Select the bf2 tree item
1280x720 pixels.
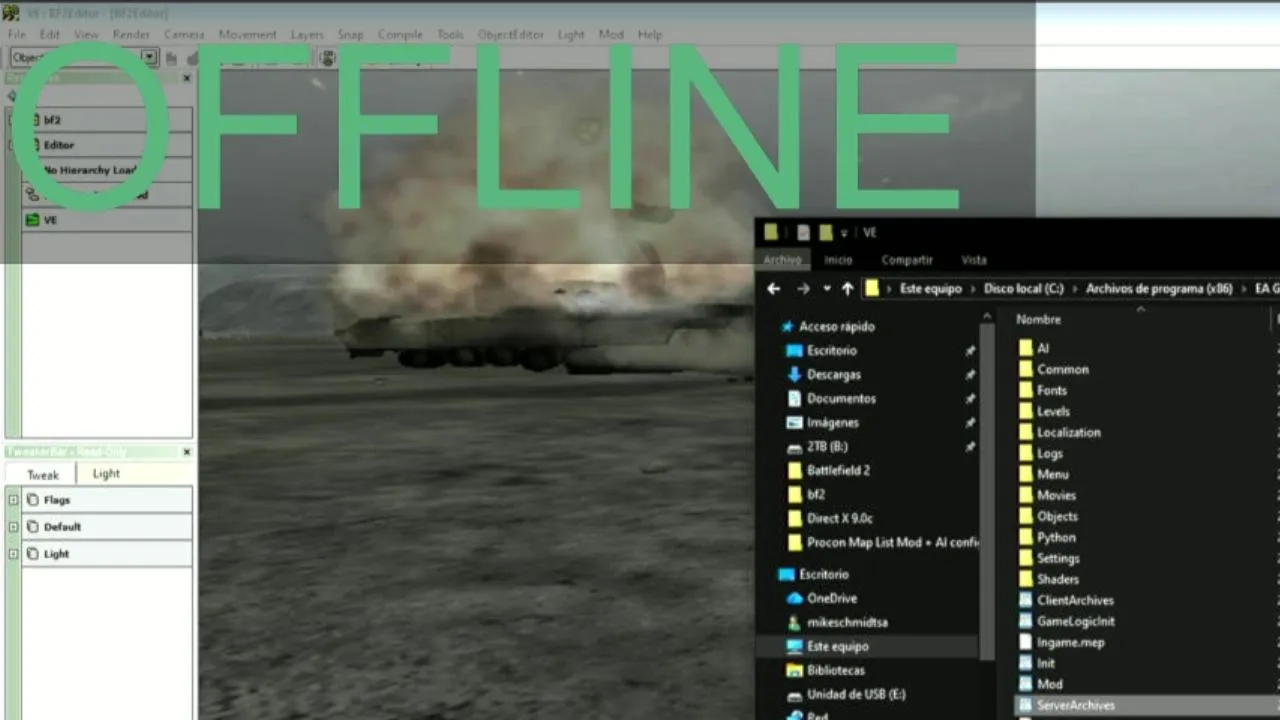[x=106, y=120]
